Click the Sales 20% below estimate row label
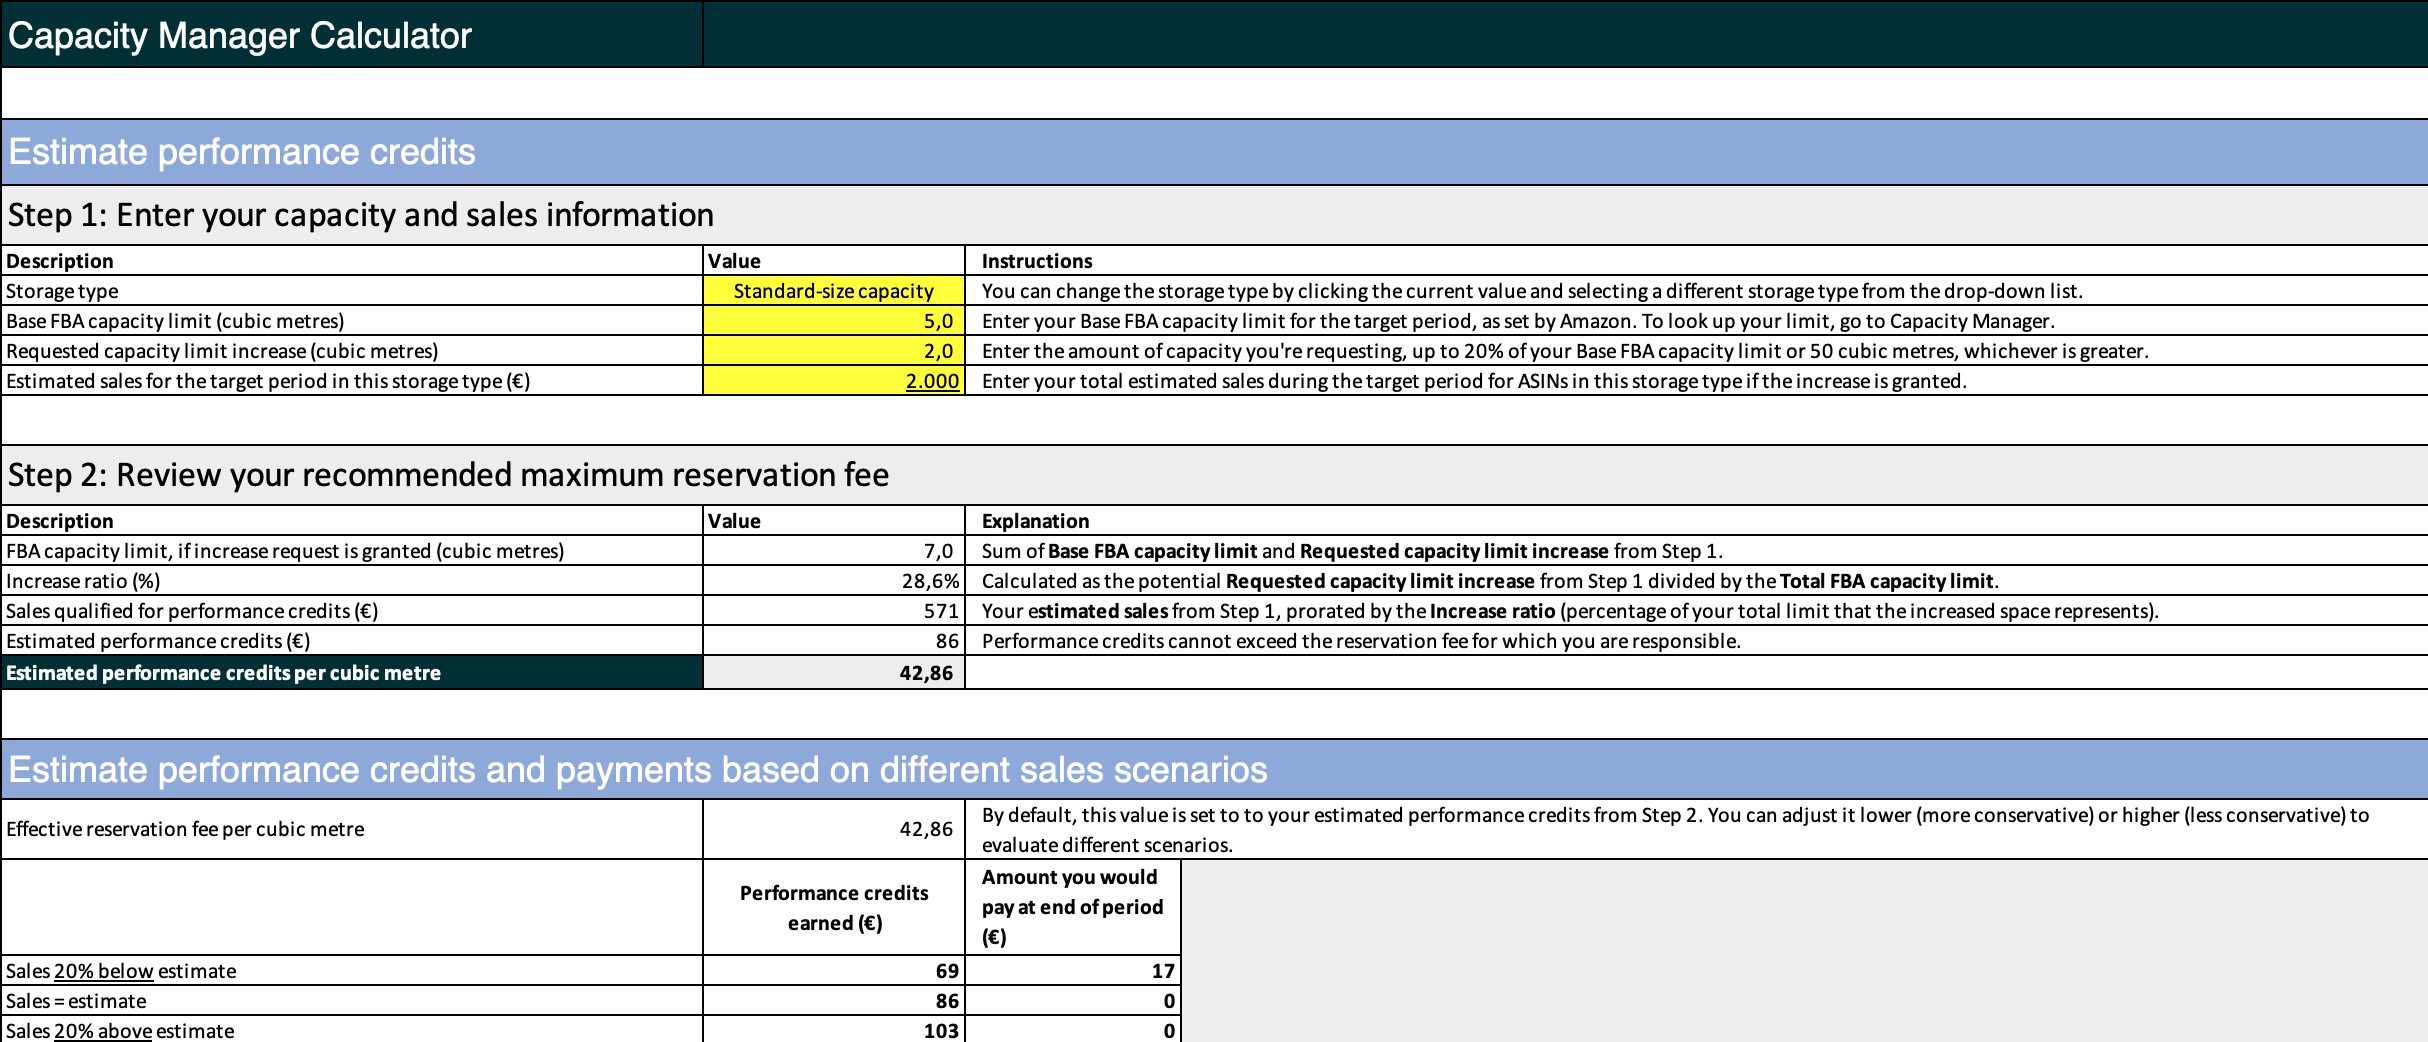This screenshot has height=1042, width=2428. click(121, 971)
